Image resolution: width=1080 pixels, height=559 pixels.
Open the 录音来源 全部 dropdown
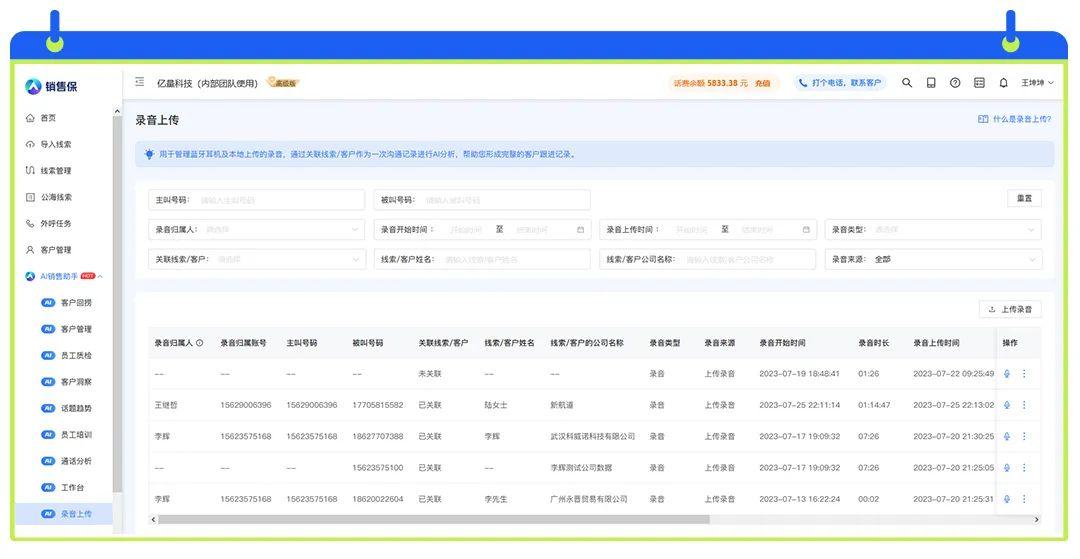pyautogui.click(x=933, y=260)
